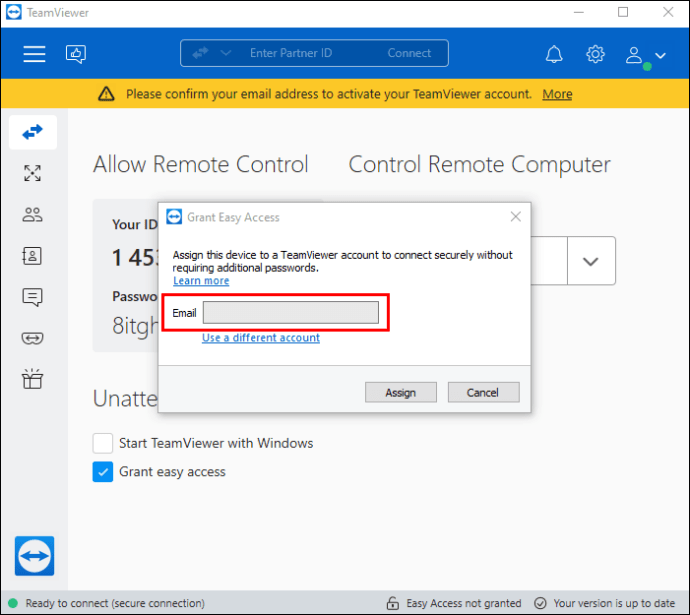Maximize the TeamViewer window
This screenshot has width=690, height=615.
pyautogui.click(x=623, y=12)
